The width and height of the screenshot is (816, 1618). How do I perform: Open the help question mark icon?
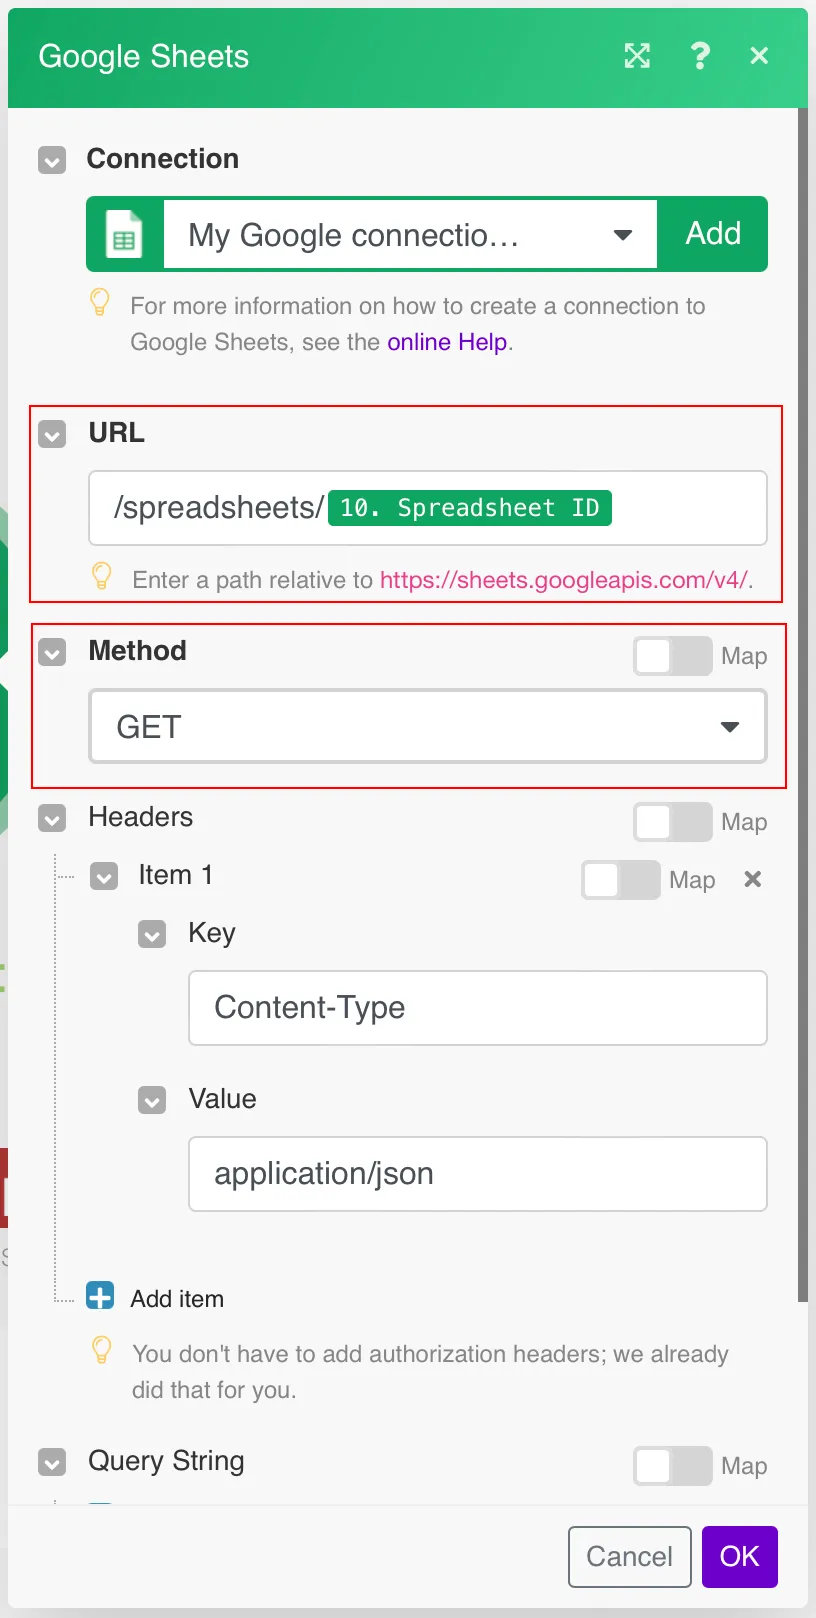(x=700, y=55)
